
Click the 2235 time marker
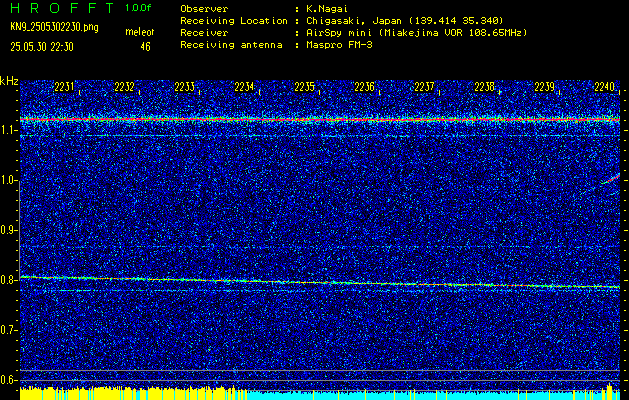[305, 87]
